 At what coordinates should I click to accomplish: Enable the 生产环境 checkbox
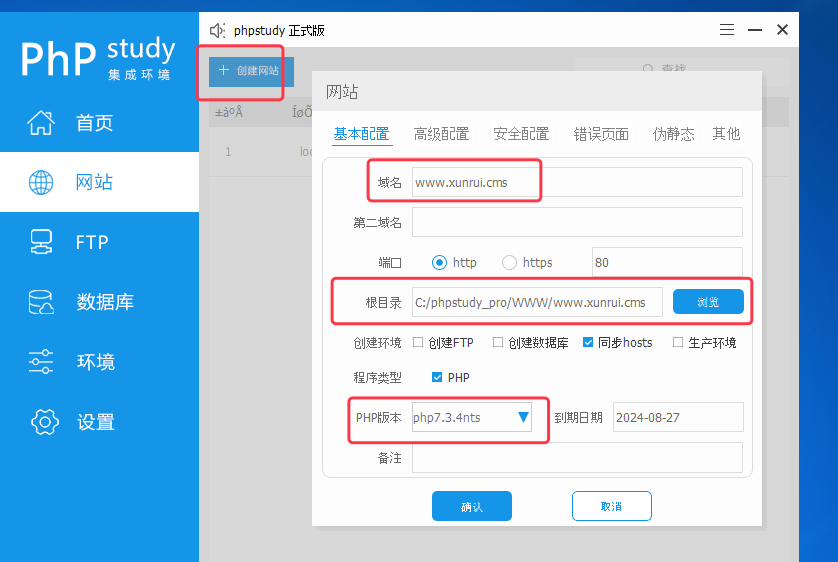click(678, 342)
